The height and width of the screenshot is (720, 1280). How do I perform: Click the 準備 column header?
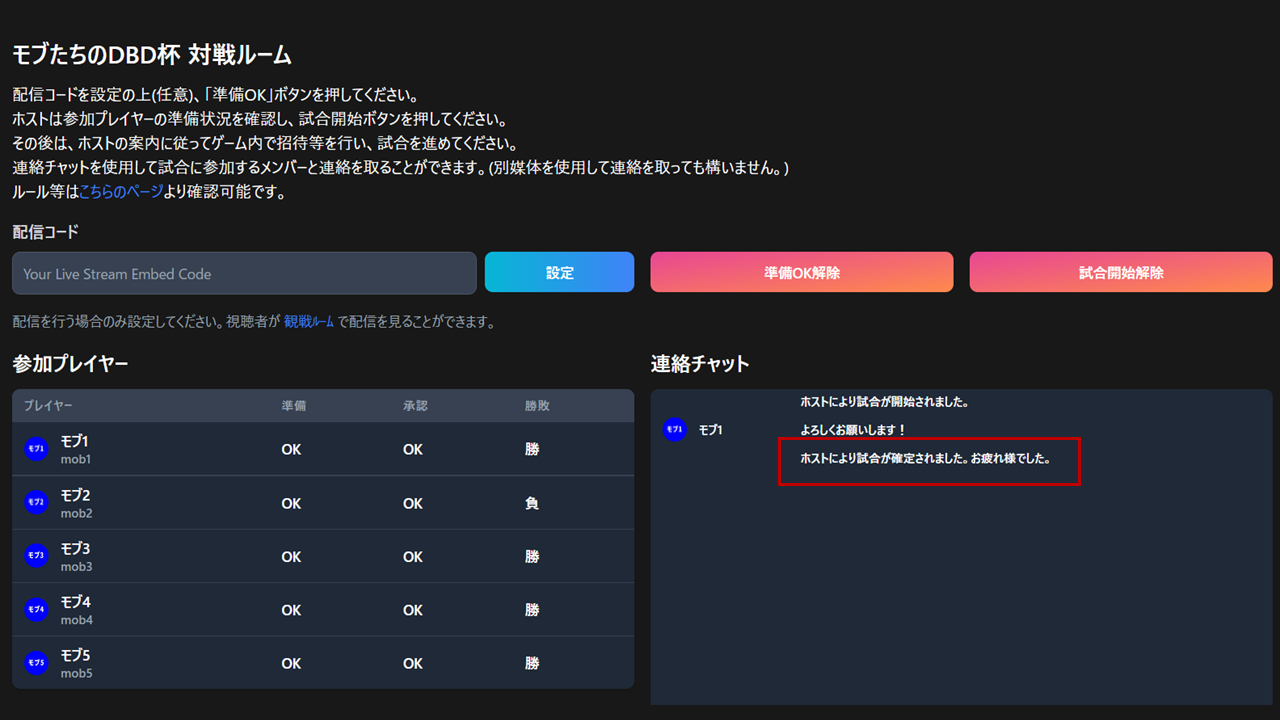(x=294, y=406)
